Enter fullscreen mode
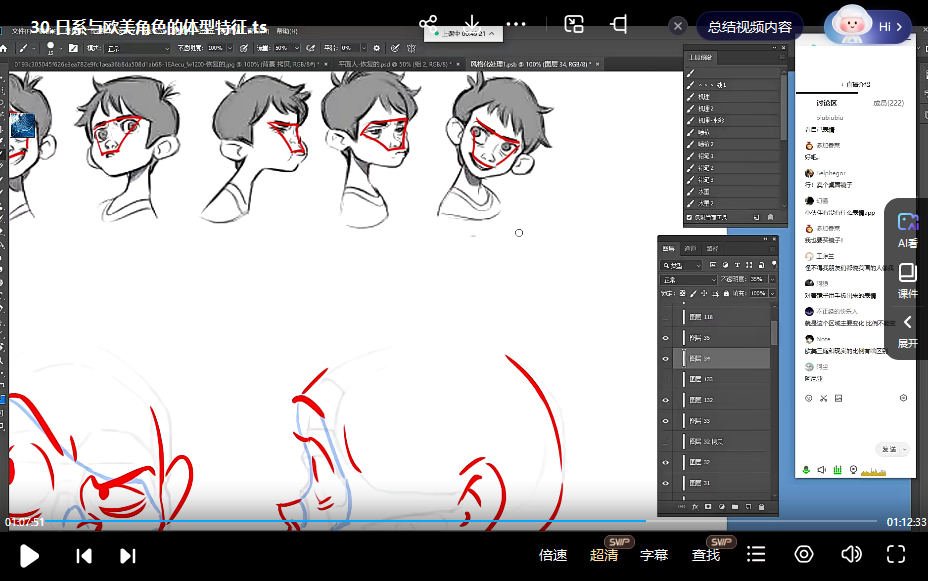This screenshot has height=581, width=928. click(x=896, y=554)
